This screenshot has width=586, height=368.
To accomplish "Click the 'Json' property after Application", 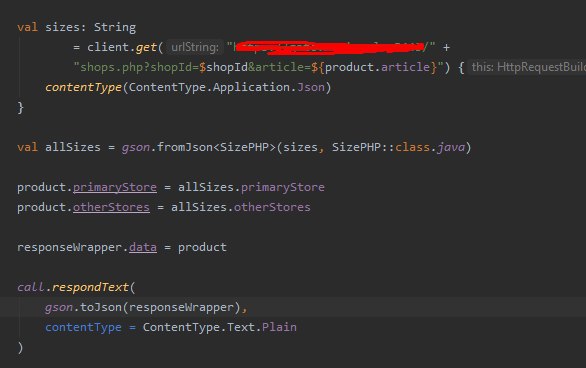I will [311, 87].
